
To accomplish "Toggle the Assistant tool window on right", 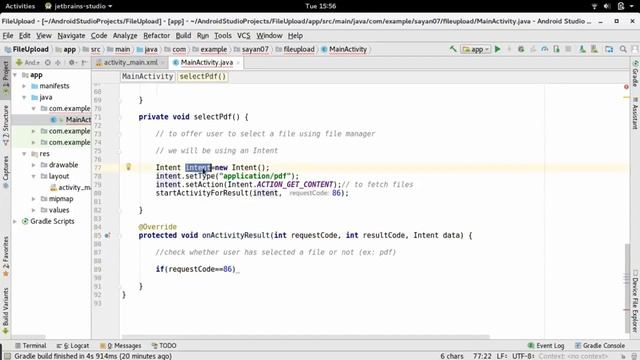I will tap(635, 113).
